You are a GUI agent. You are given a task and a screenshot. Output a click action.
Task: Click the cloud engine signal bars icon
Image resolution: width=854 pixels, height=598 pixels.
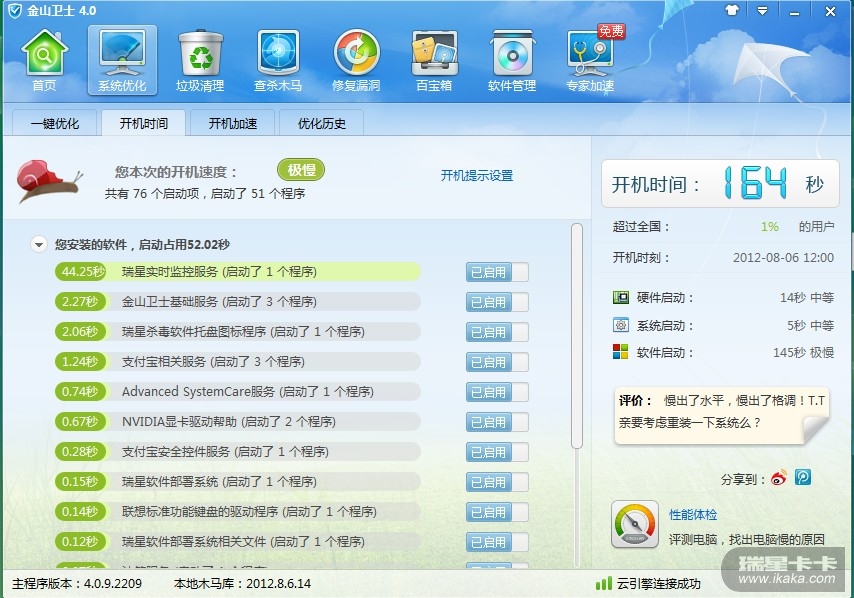click(603, 584)
